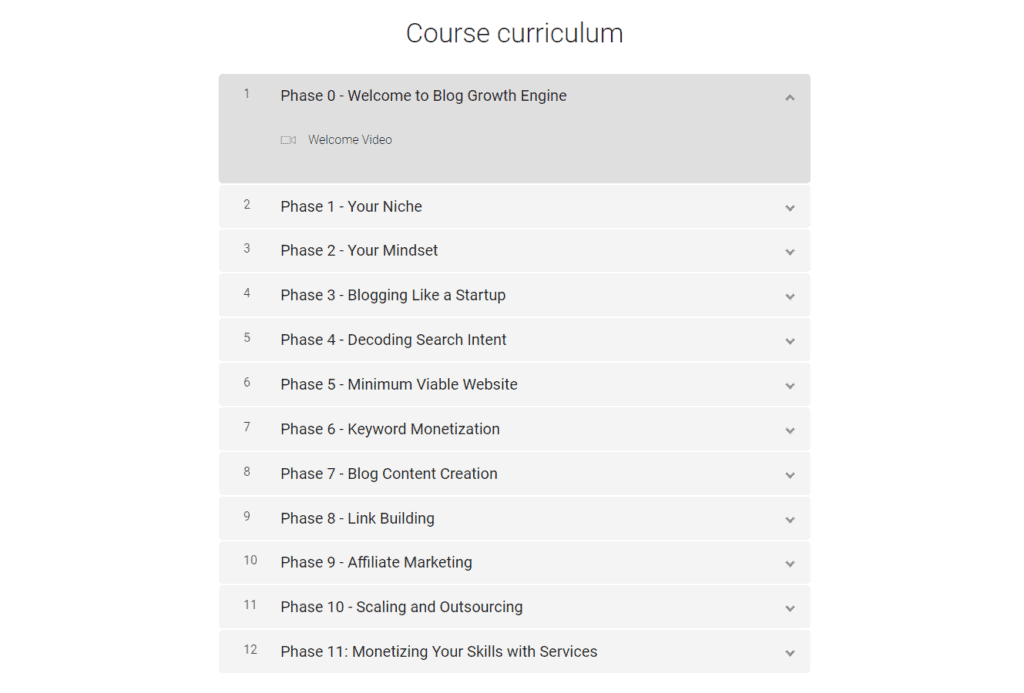Expand Phase 7 - Blog Content Creation
1024x693 pixels.
(790, 474)
